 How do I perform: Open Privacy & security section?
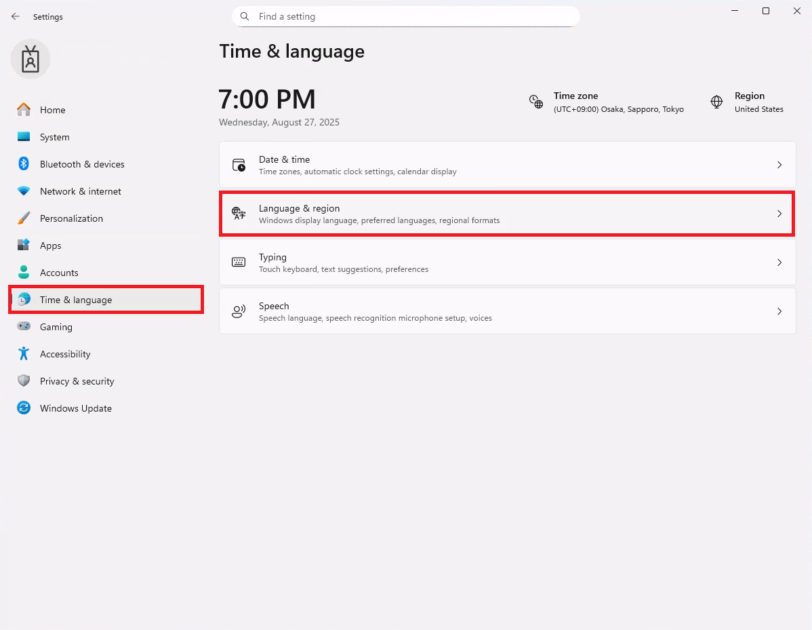coord(106,381)
